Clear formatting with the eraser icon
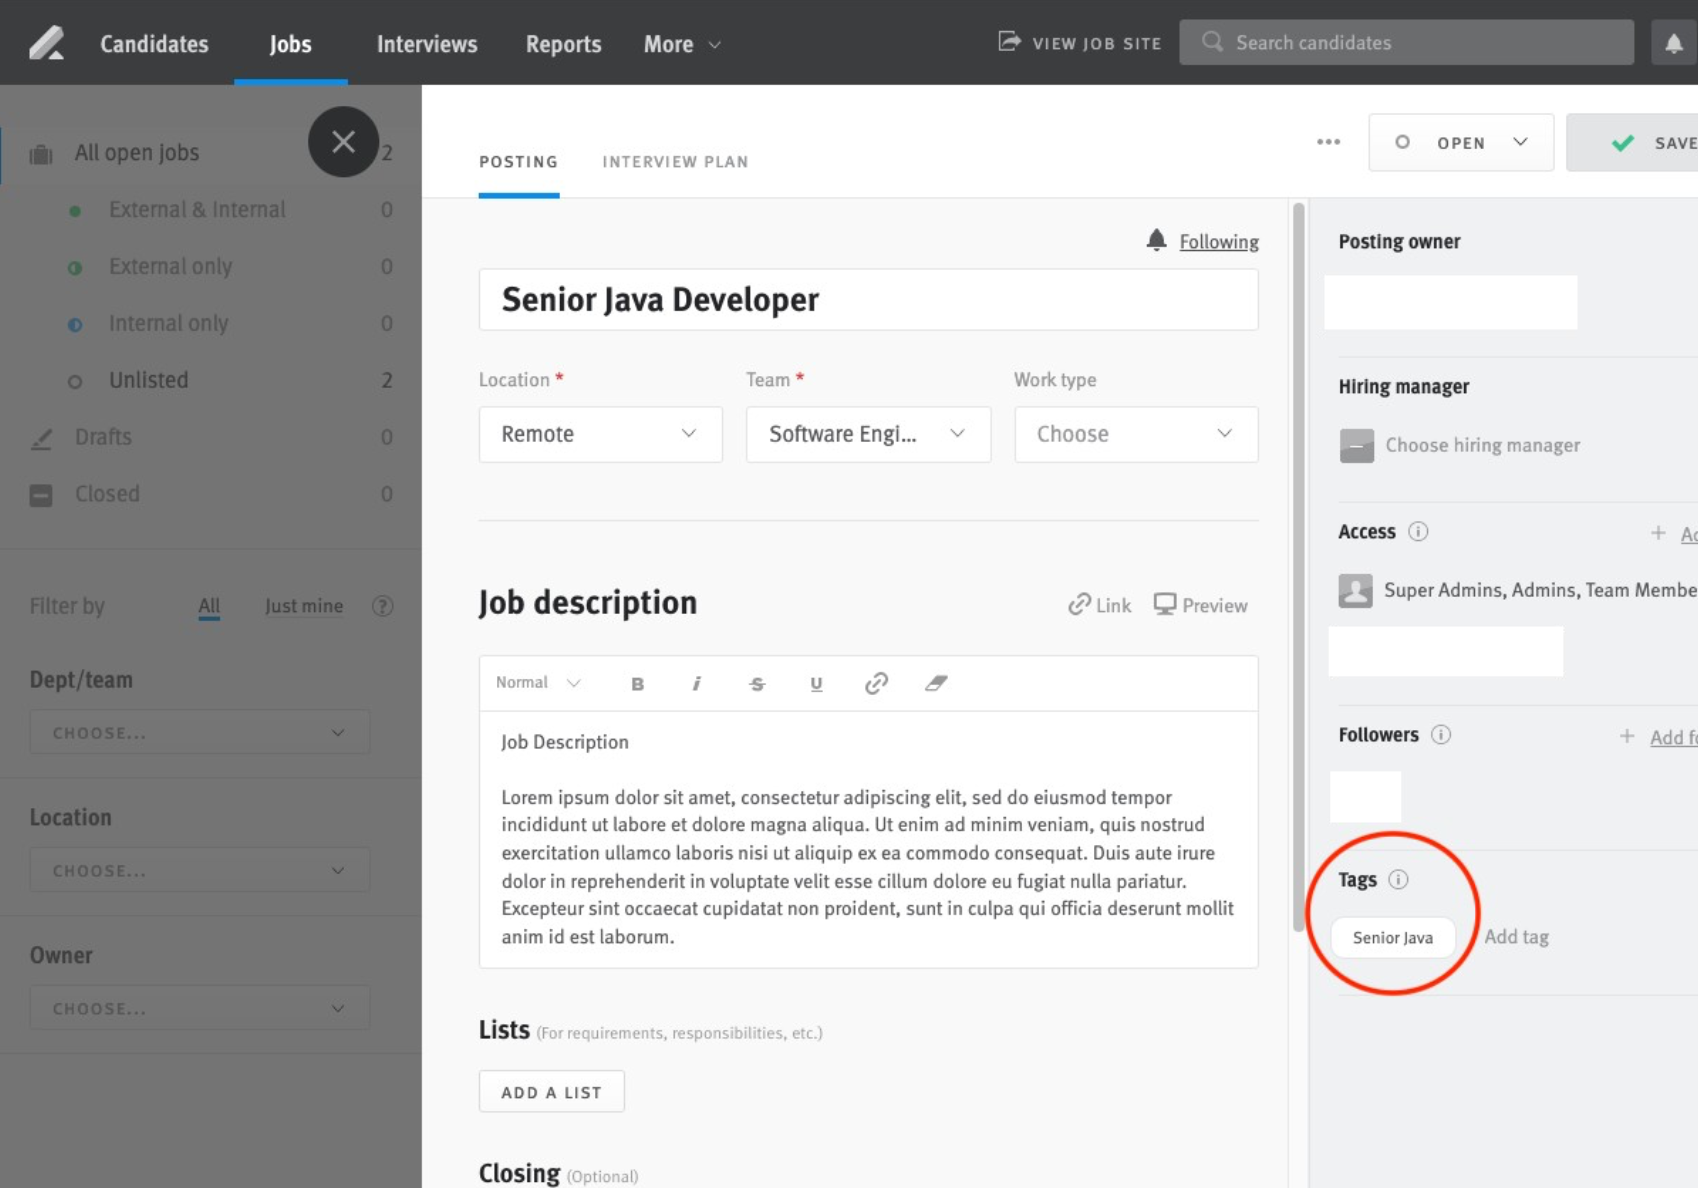Screen dimensions: 1698x1188 pos(936,683)
